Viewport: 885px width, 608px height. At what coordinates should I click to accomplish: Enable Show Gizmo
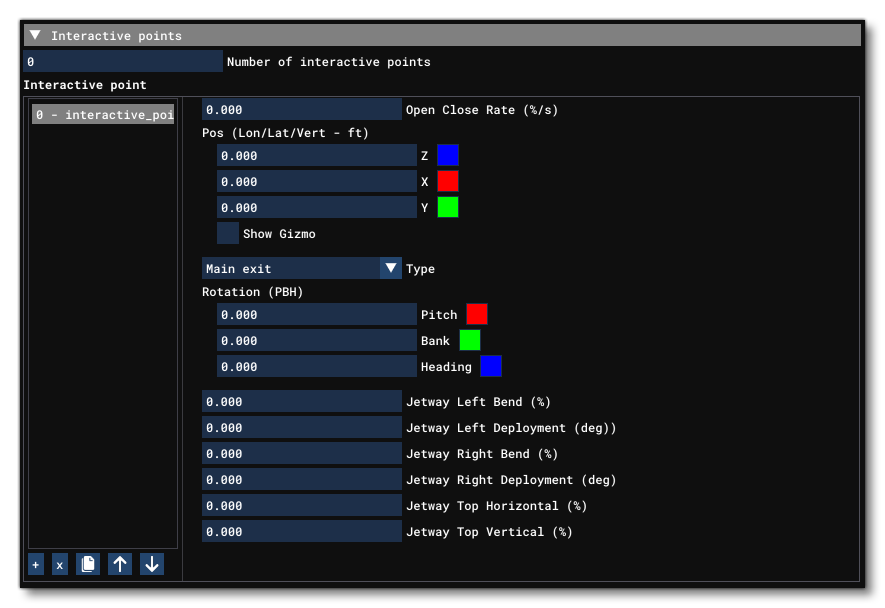[227, 232]
